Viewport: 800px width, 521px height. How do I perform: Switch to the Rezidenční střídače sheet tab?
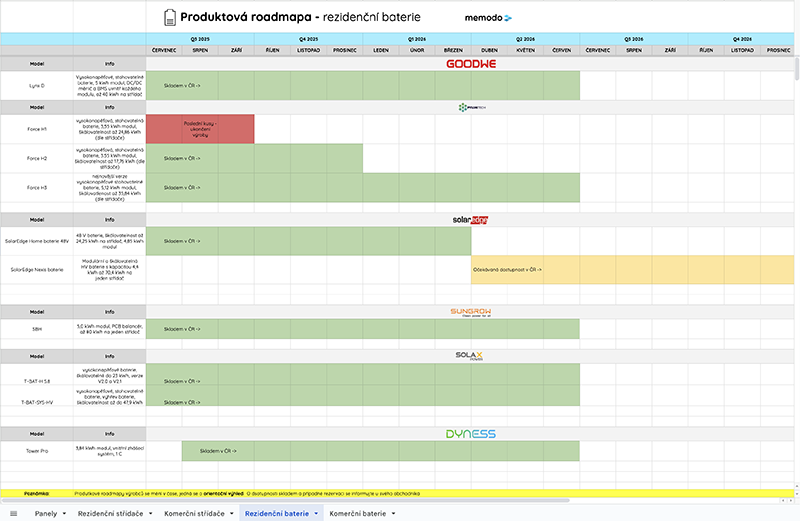coord(110,513)
